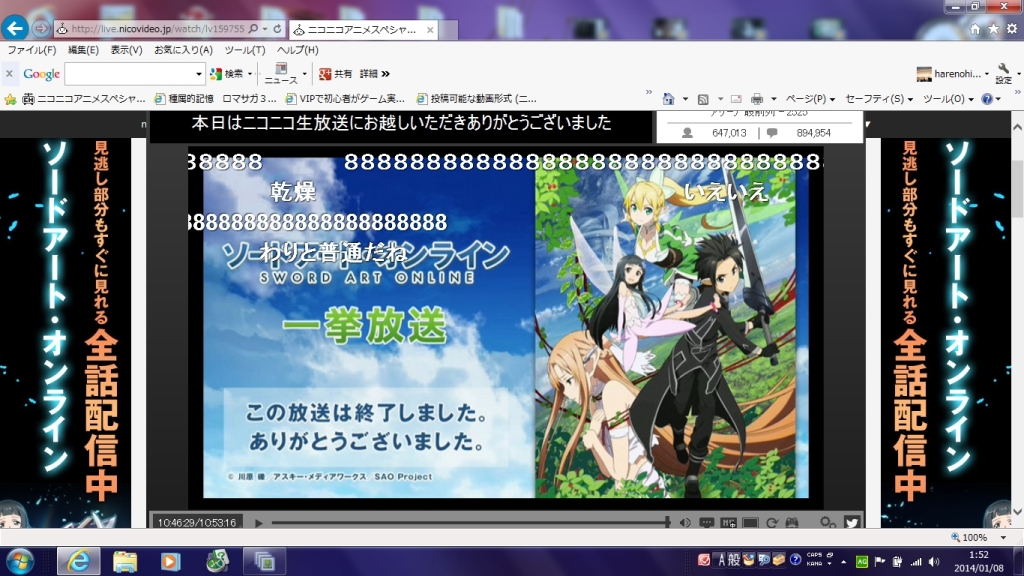Screen dimensions: 1024x576
Task: Expand the 検索 button dropdown arrow
Action: (249, 74)
